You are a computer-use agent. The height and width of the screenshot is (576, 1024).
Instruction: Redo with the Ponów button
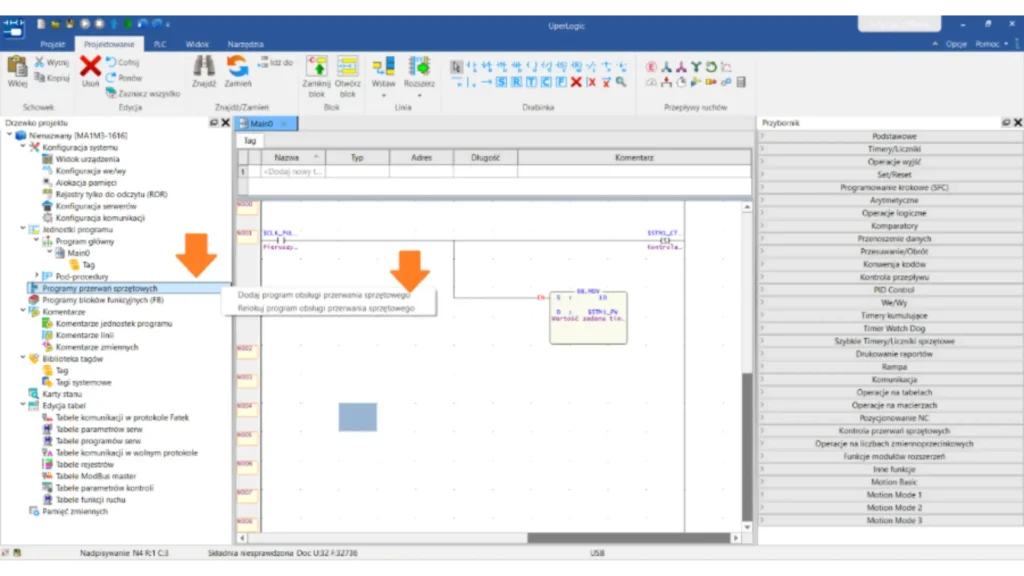pos(124,78)
